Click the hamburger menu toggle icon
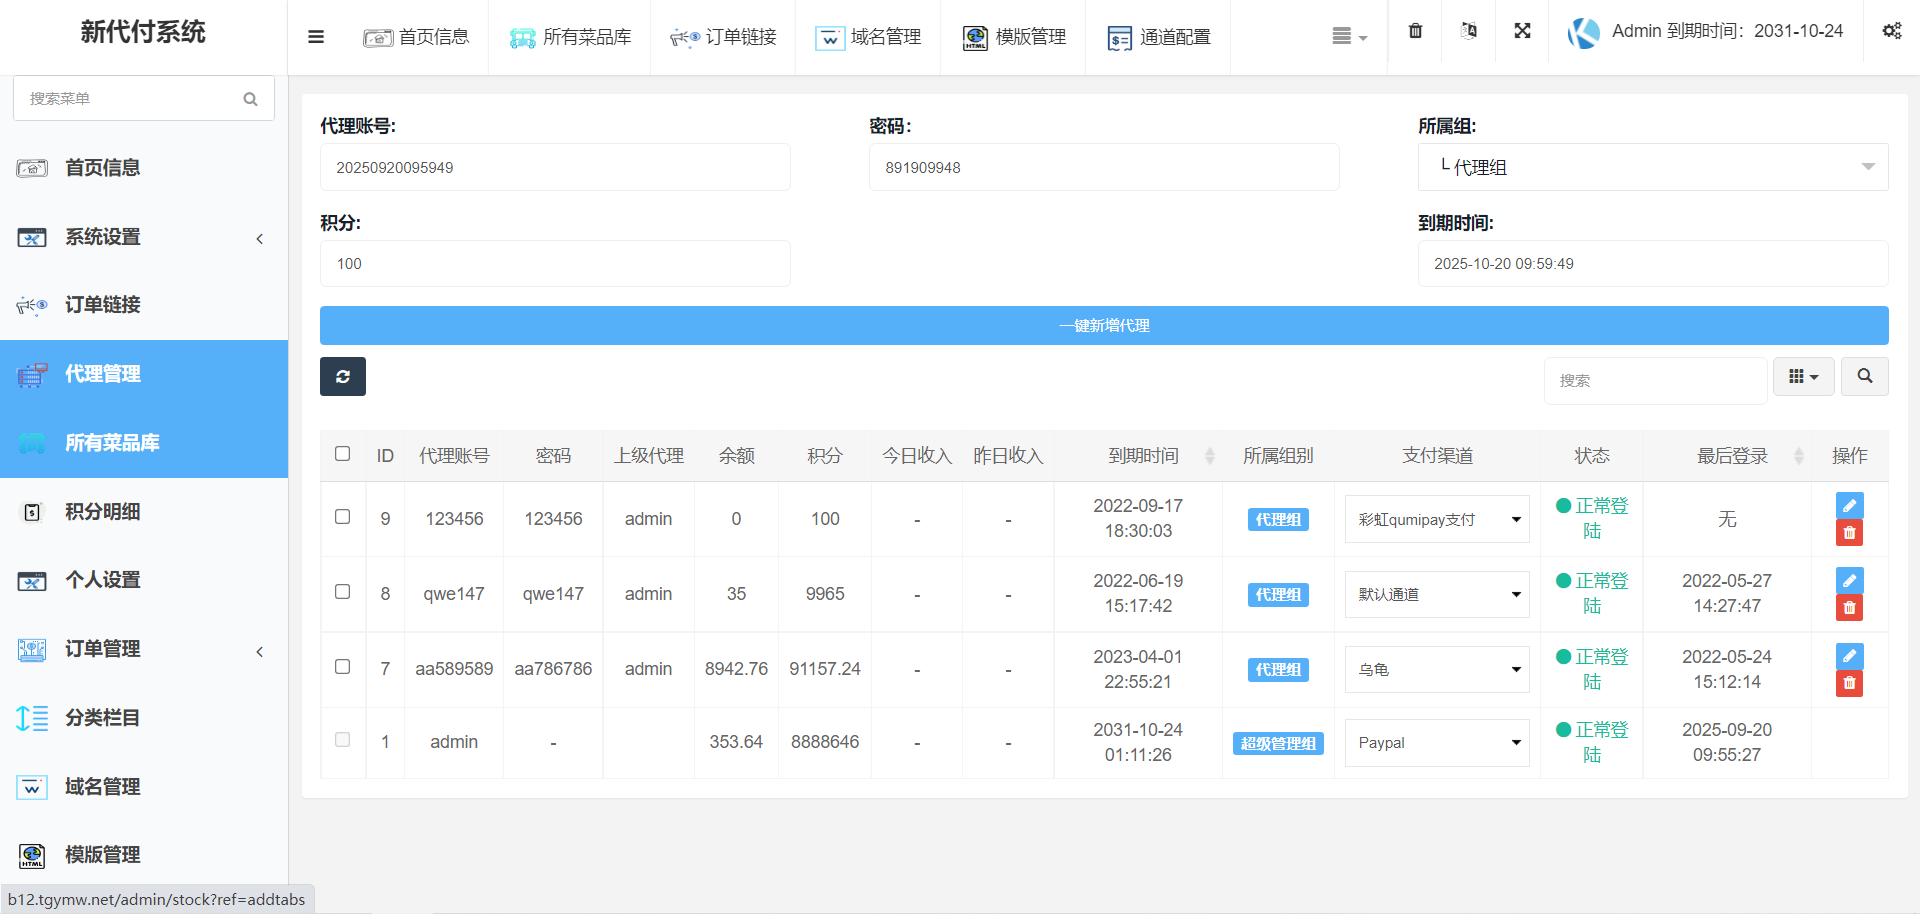Viewport: 1920px width, 914px height. (316, 37)
